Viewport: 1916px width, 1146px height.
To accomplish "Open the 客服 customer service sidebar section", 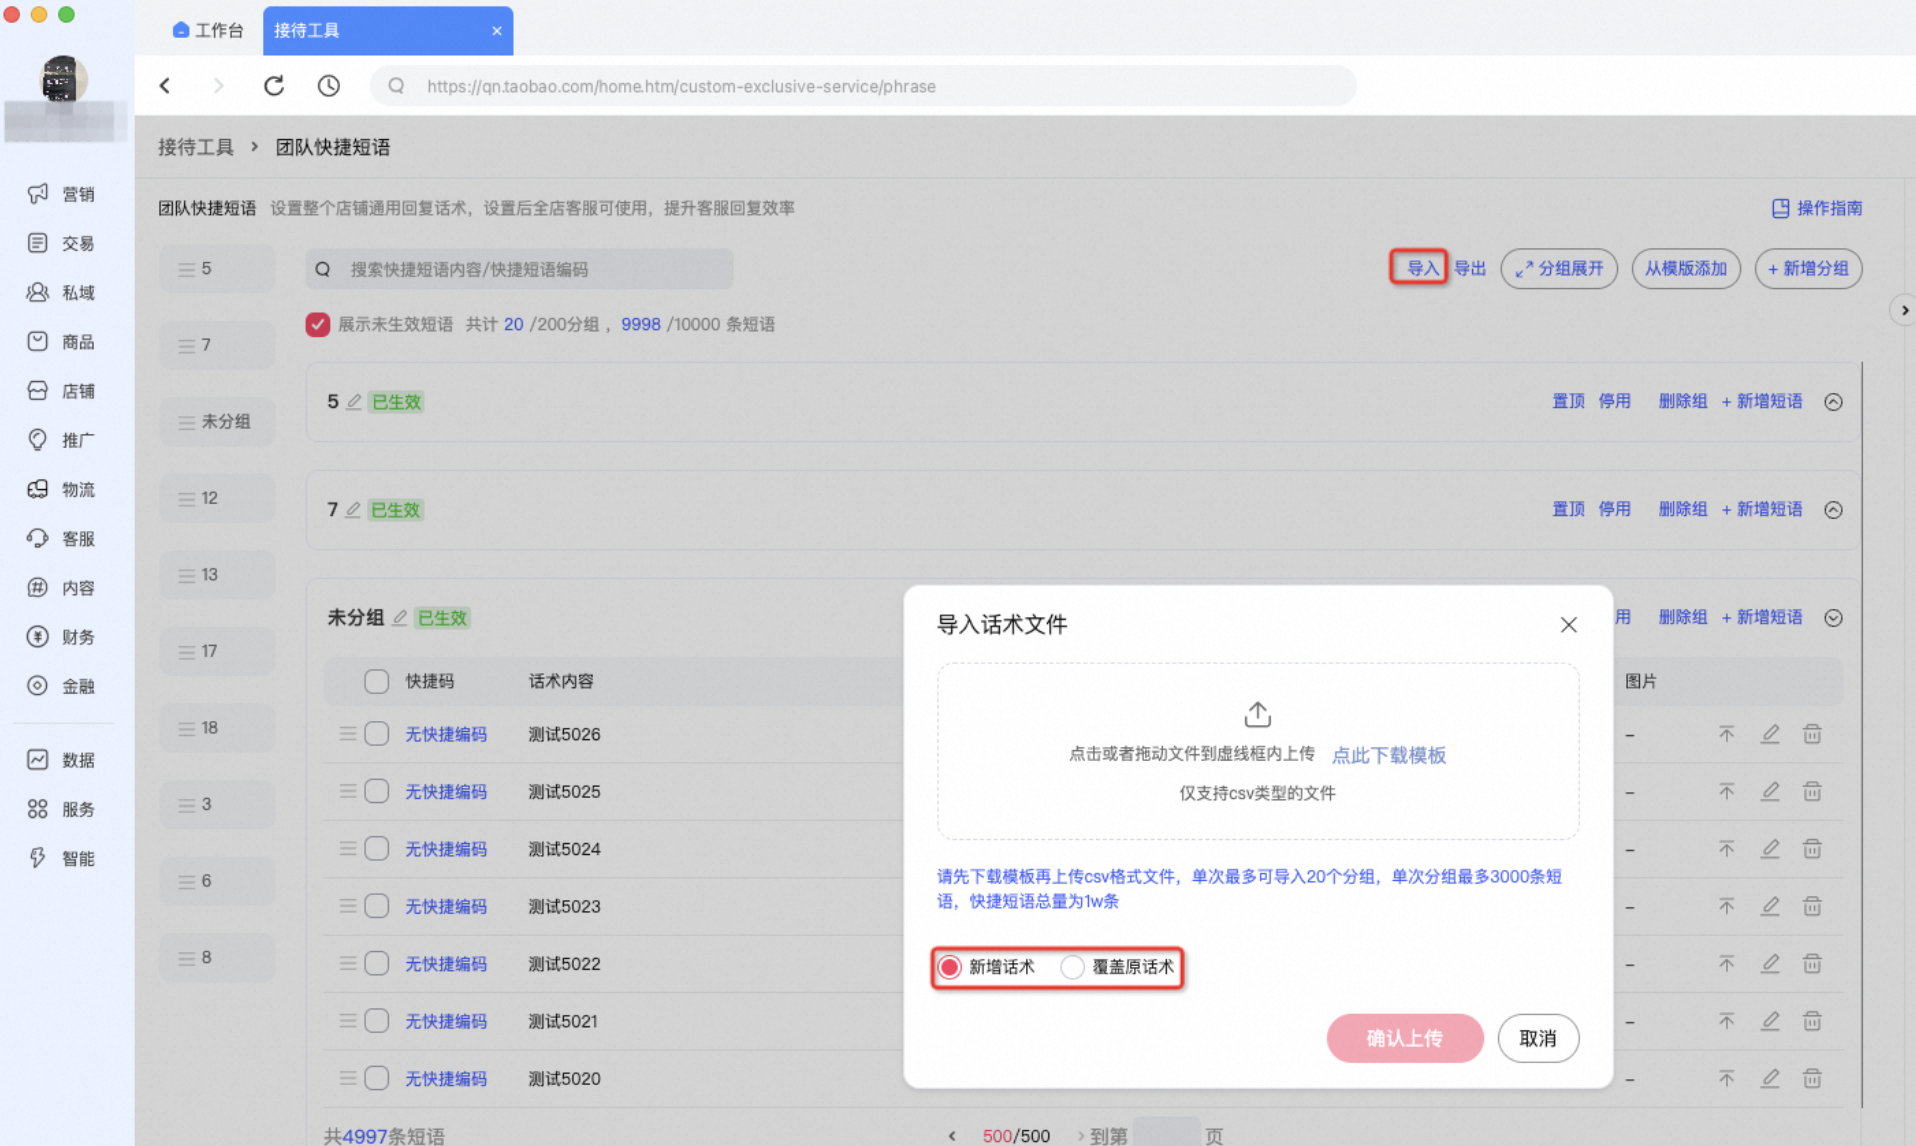I will pos(62,539).
